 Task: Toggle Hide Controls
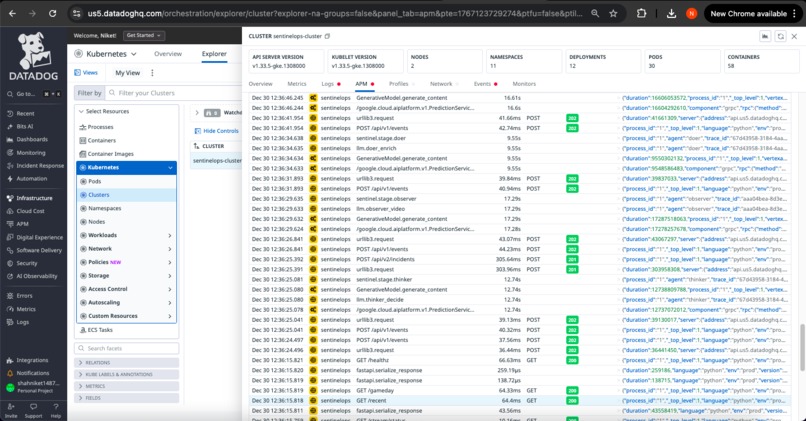(216, 131)
